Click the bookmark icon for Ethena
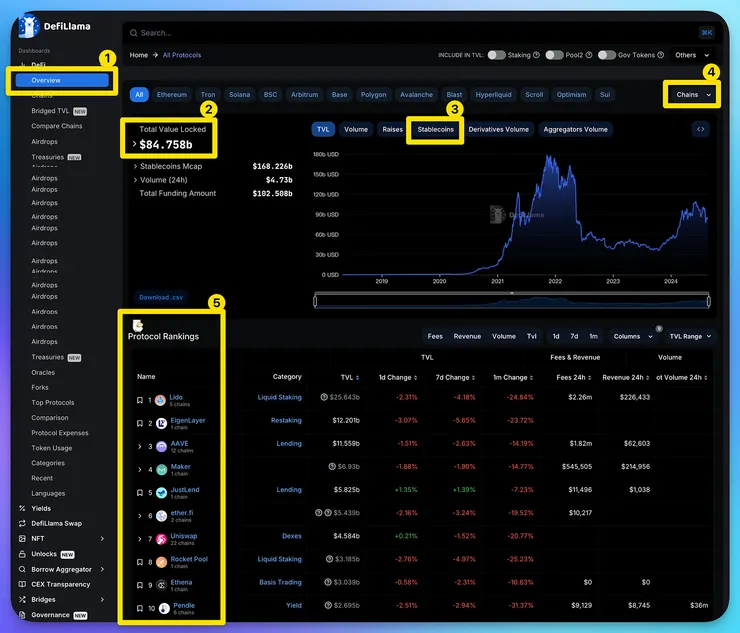 pyautogui.click(x=140, y=585)
